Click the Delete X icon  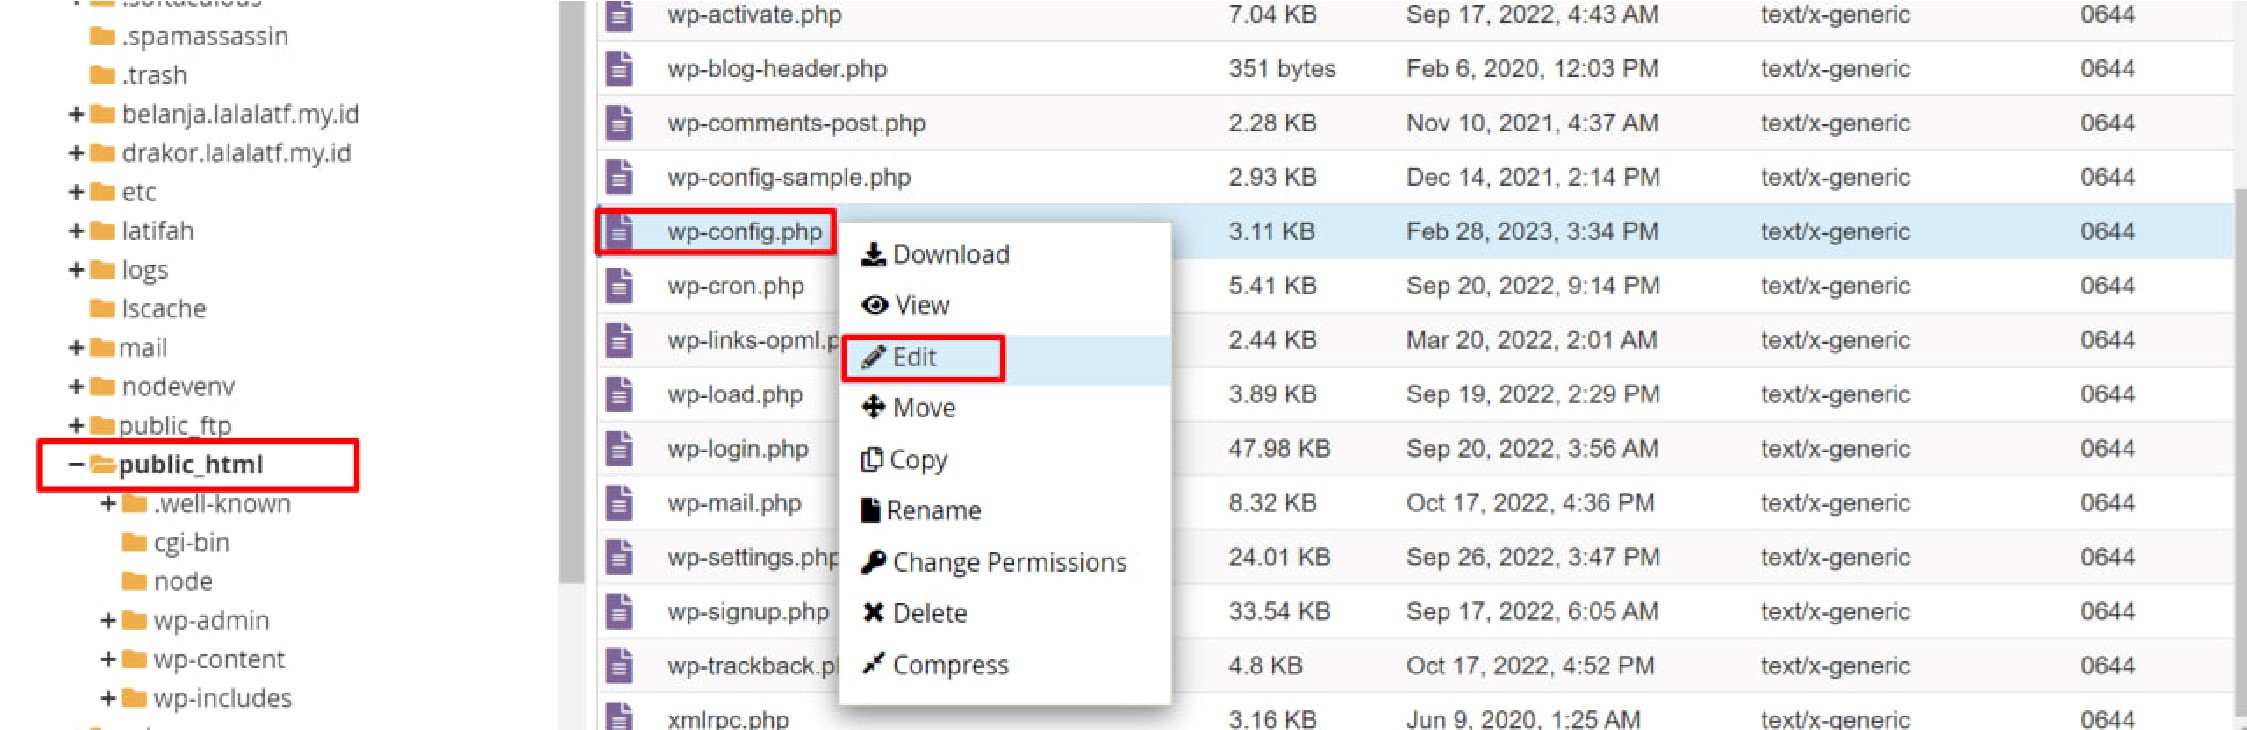(871, 612)
